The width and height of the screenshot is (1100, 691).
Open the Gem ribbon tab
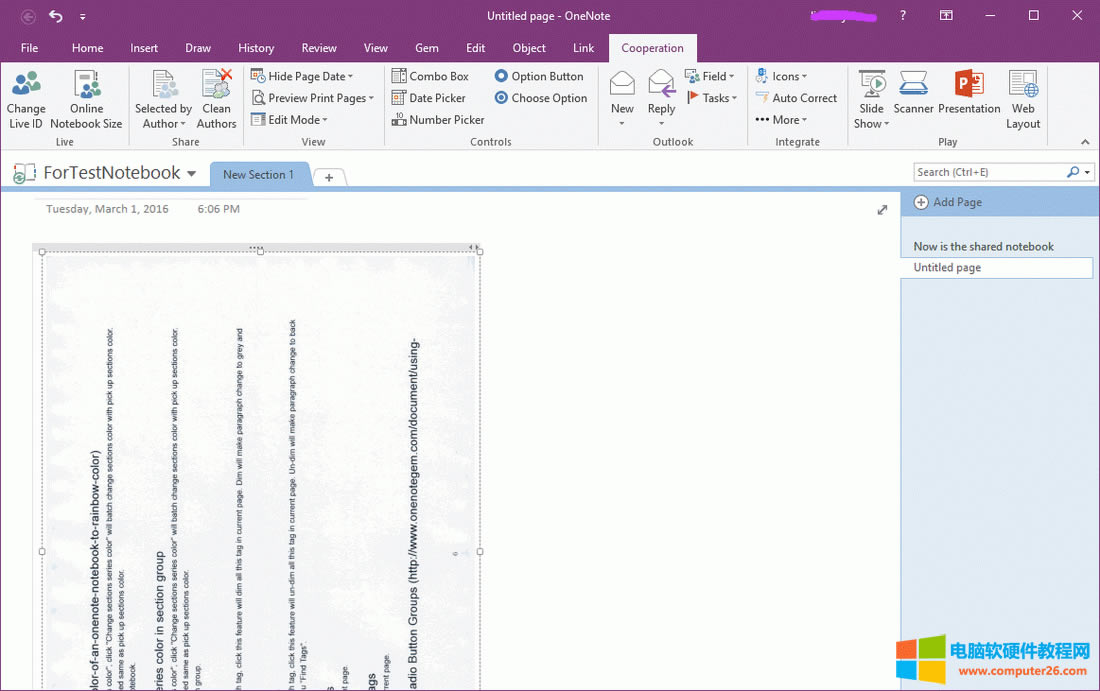click(x=427, y=48)
